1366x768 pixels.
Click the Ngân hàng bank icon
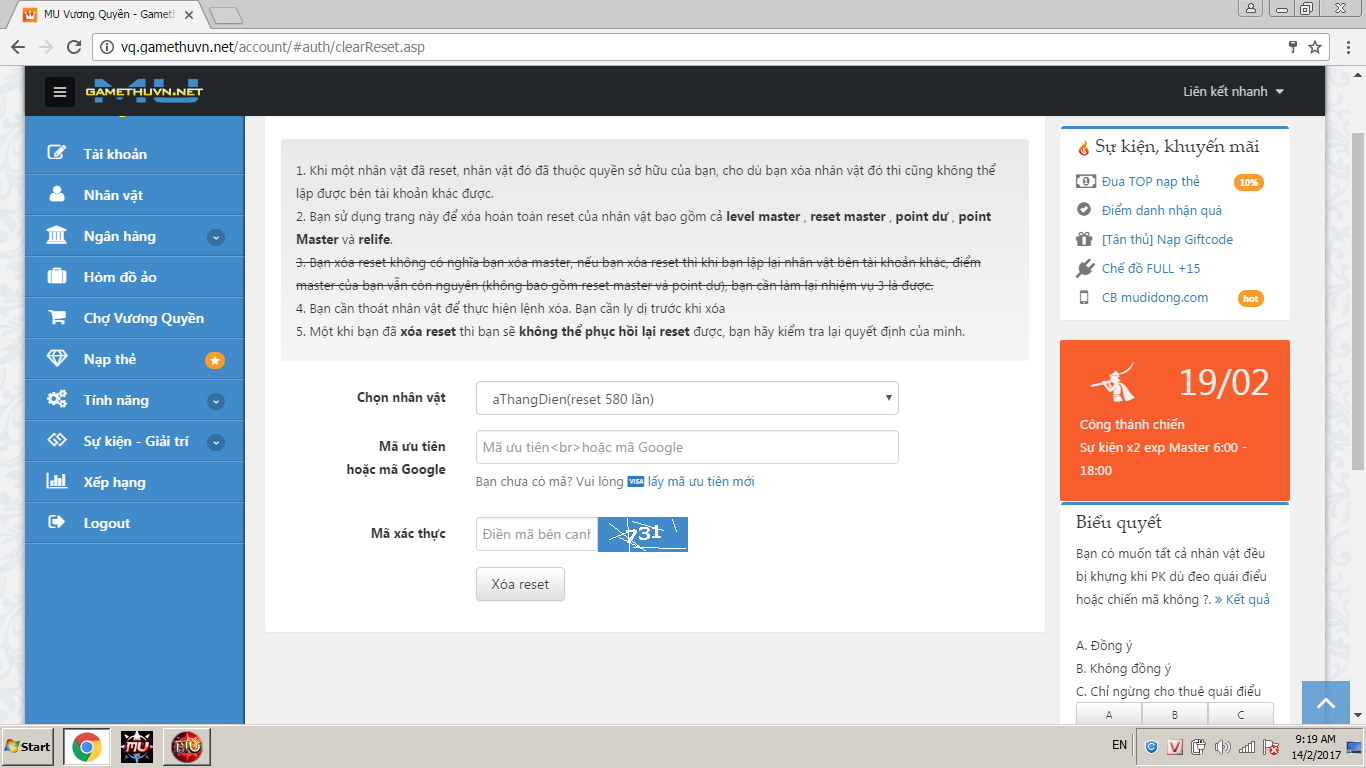coord(57,236)
